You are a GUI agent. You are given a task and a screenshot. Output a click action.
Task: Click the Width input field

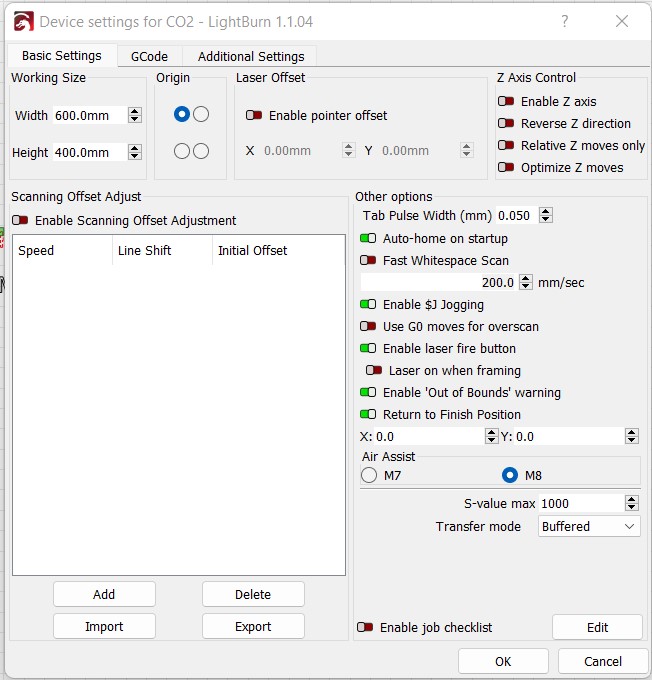[x=91, y=115]
